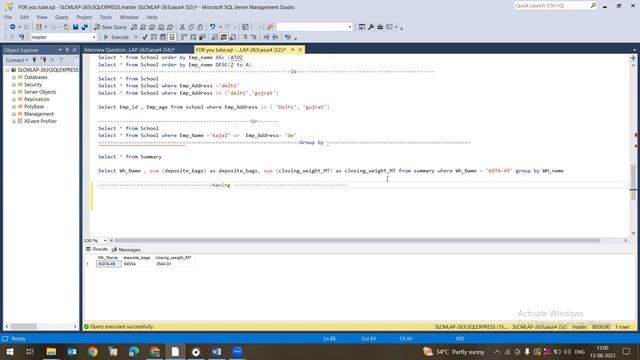
Task: Click the Open File folder icon
Action: 66,27
